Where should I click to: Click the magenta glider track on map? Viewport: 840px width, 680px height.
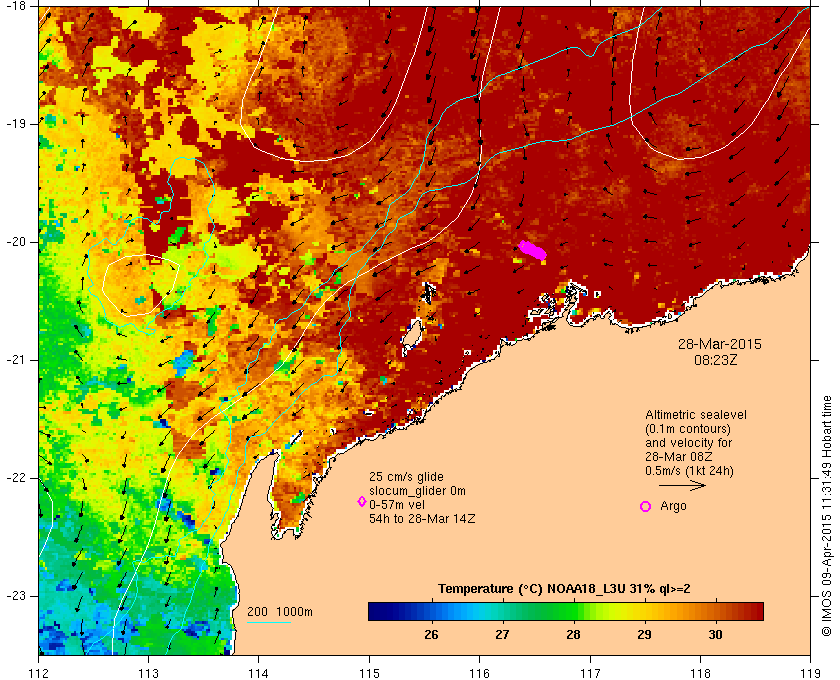532,250
